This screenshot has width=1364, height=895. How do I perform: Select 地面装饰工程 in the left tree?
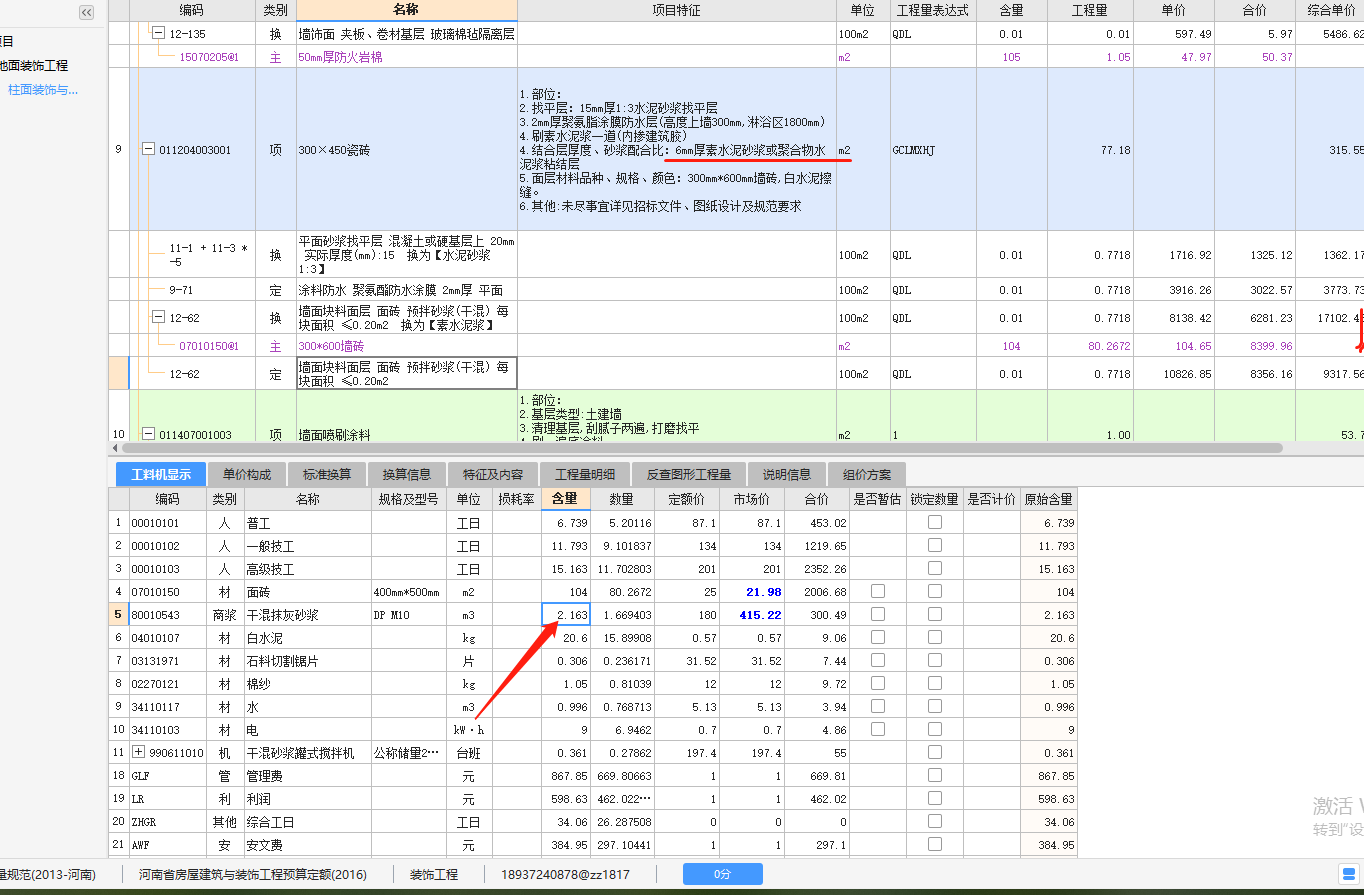point(34,65)
